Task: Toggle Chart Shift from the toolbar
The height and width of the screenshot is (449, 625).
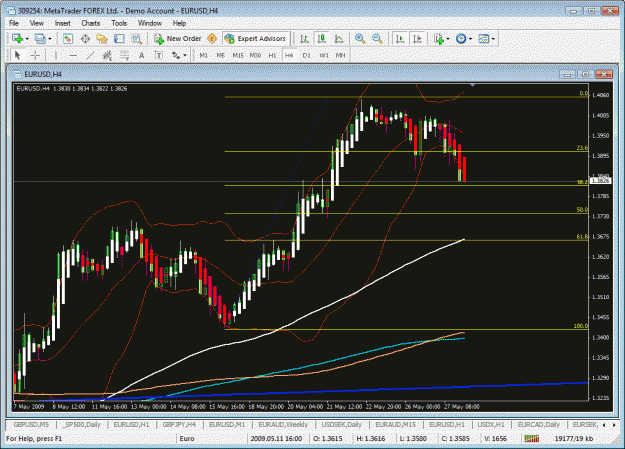Action: [417, 39]
